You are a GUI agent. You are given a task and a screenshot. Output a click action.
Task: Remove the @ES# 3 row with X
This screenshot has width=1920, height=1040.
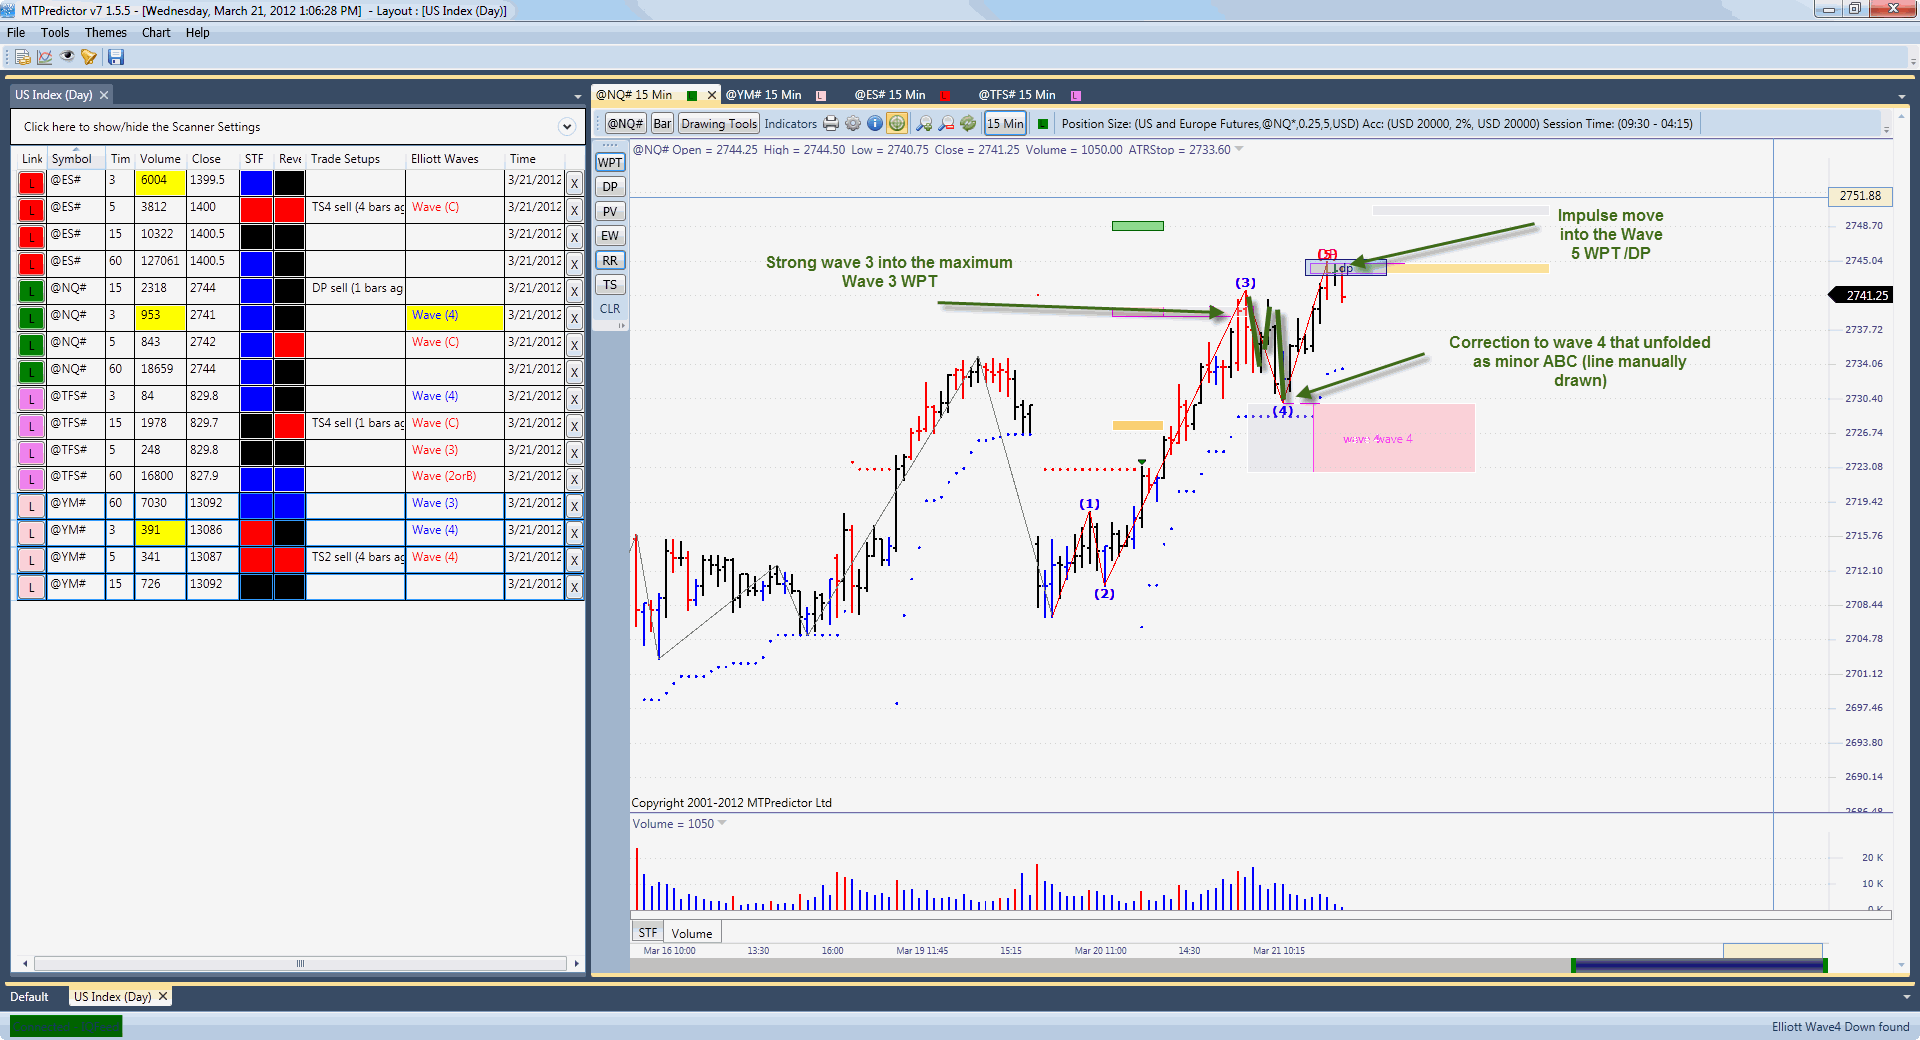[x=574, y=183]
